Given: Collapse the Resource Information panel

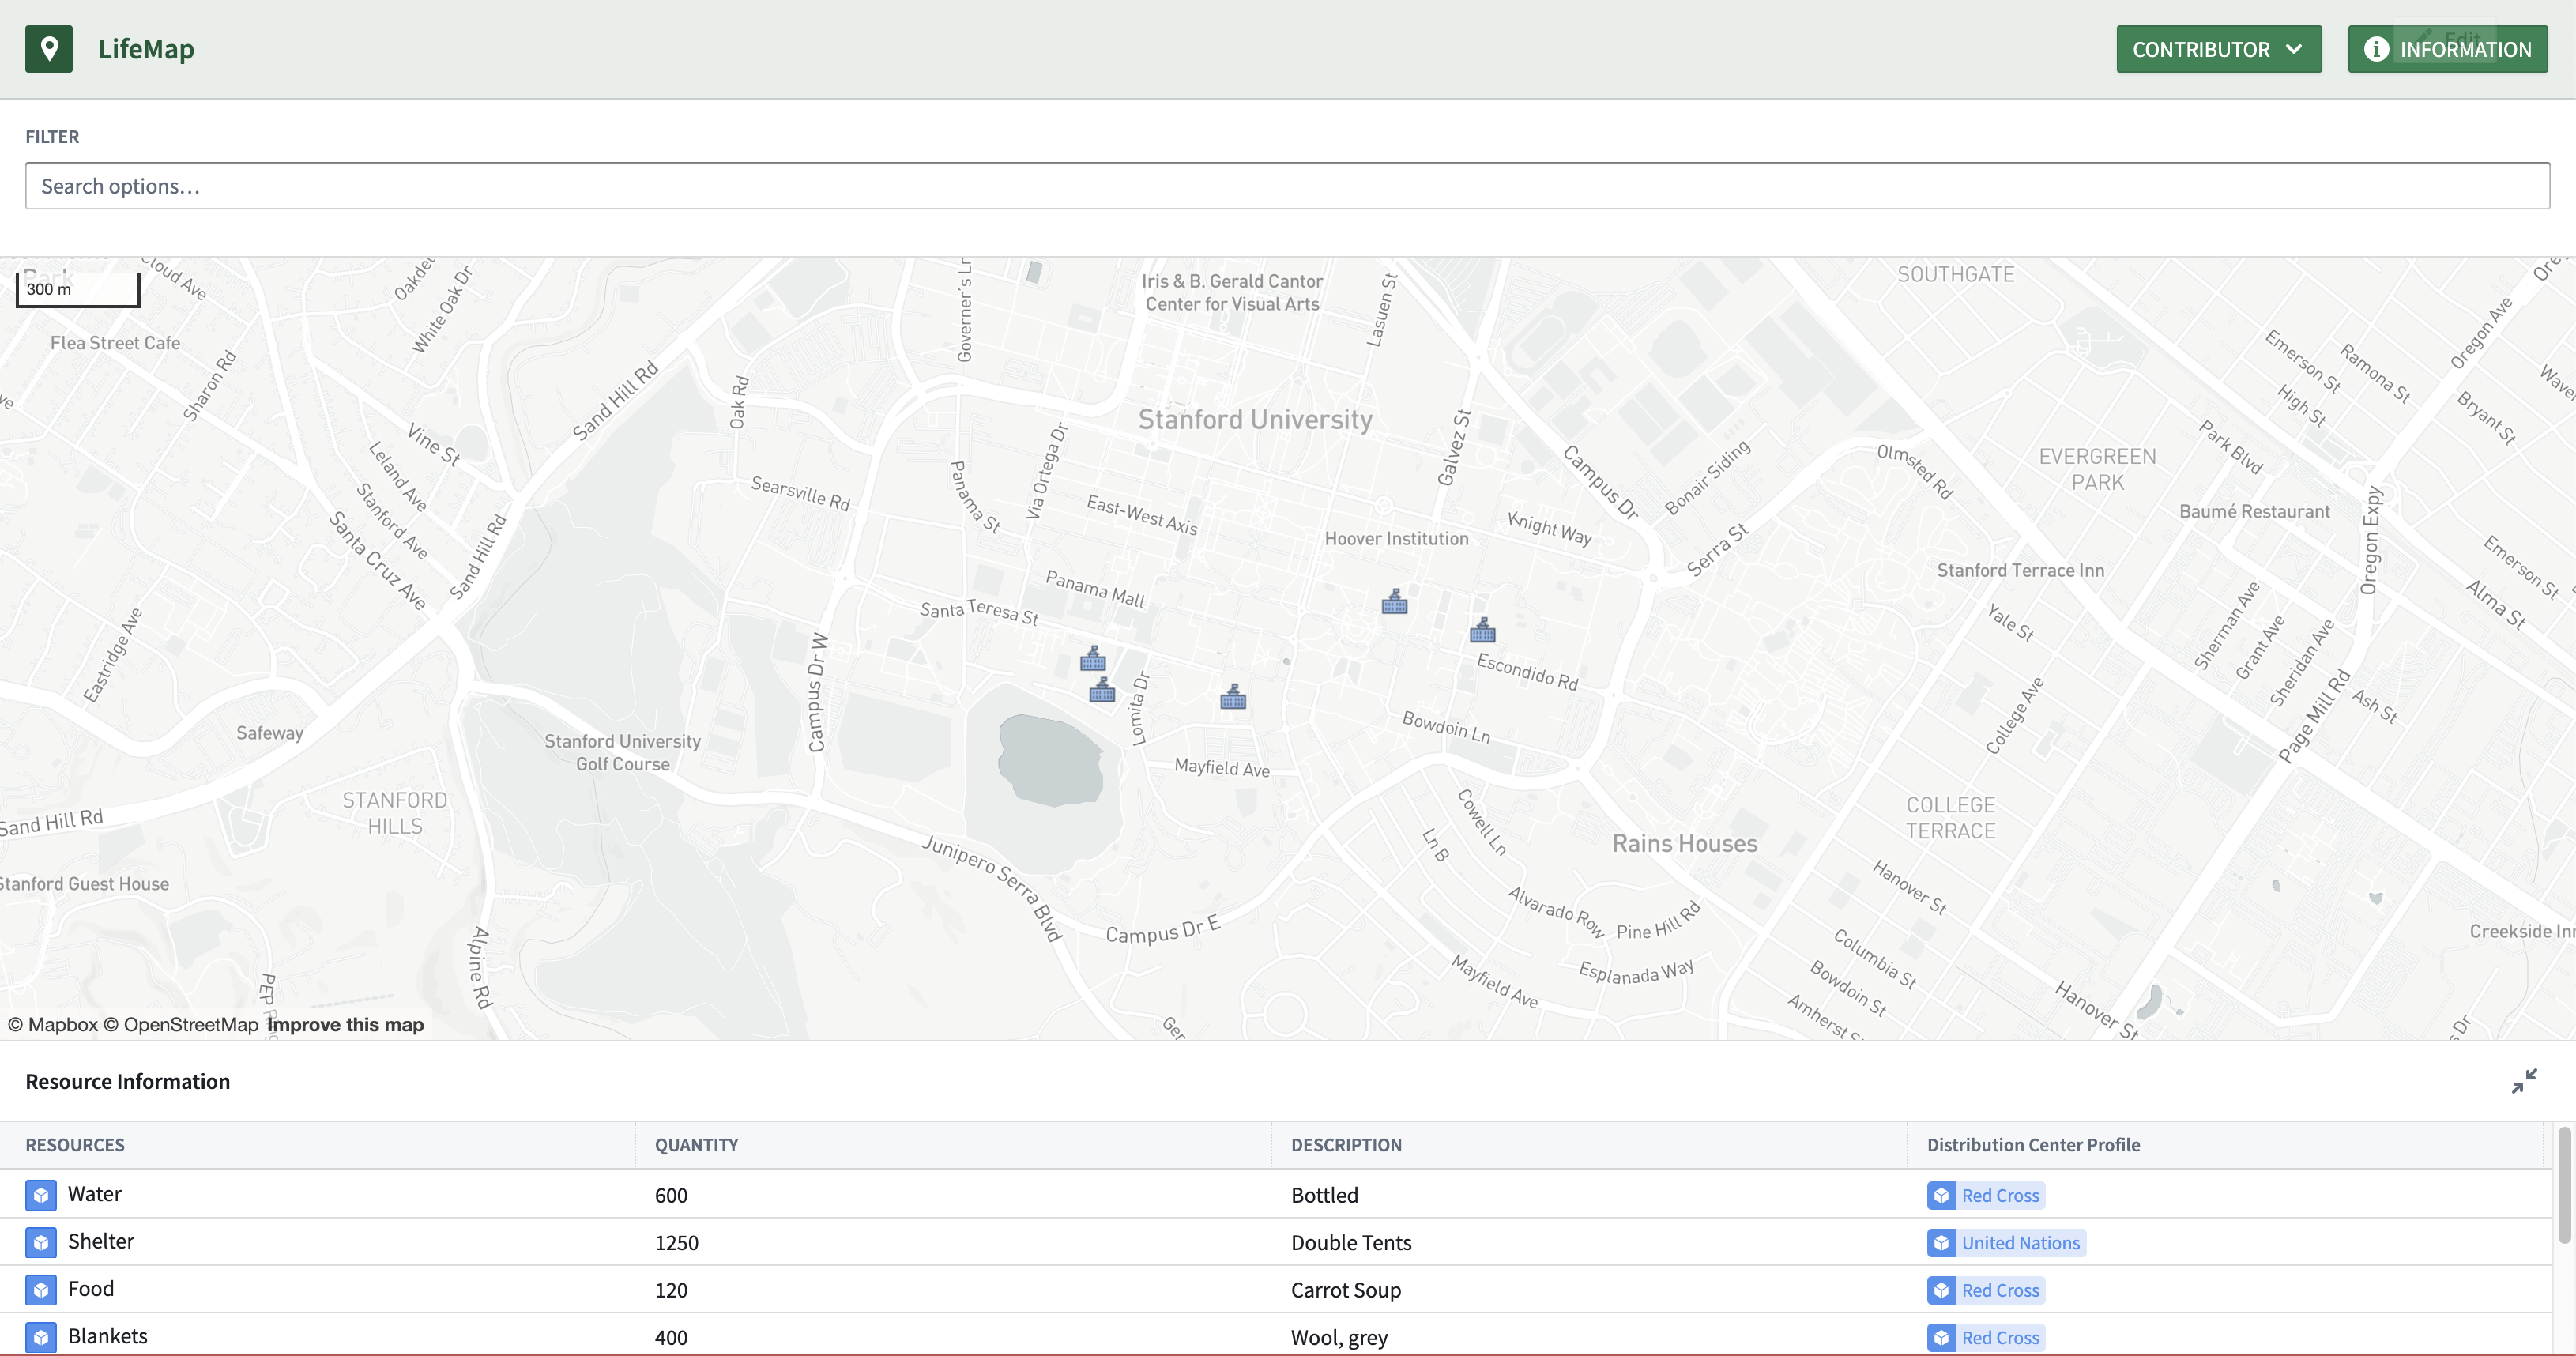Looking at the screenshot, I should click(x=2523, y=1081).
